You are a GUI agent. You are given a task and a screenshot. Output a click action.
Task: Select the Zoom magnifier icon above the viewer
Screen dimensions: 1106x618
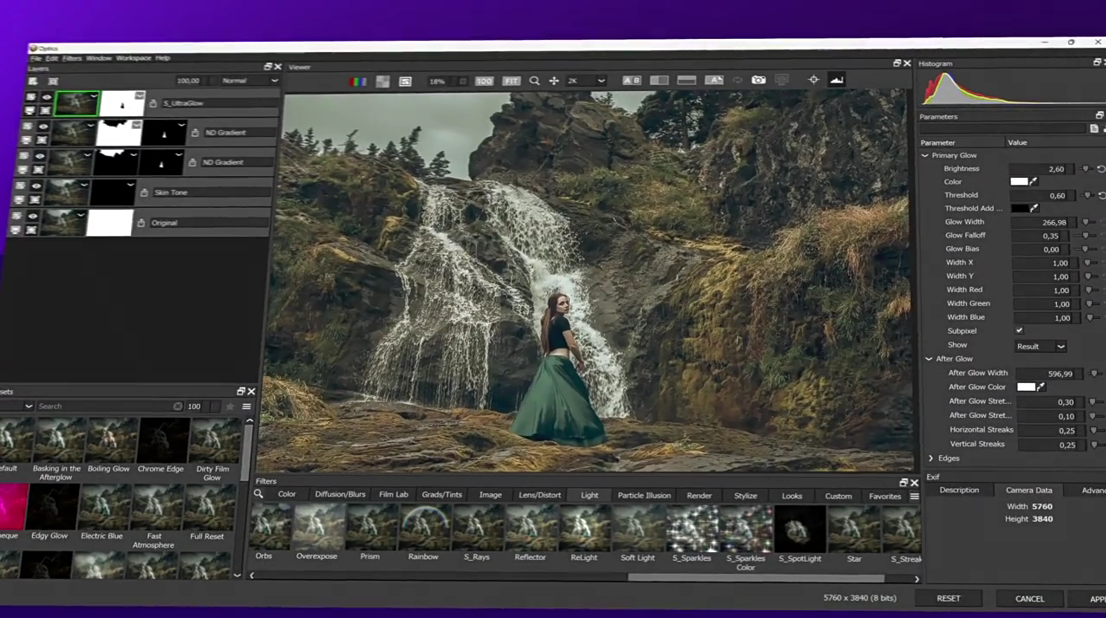pos(532,80)
